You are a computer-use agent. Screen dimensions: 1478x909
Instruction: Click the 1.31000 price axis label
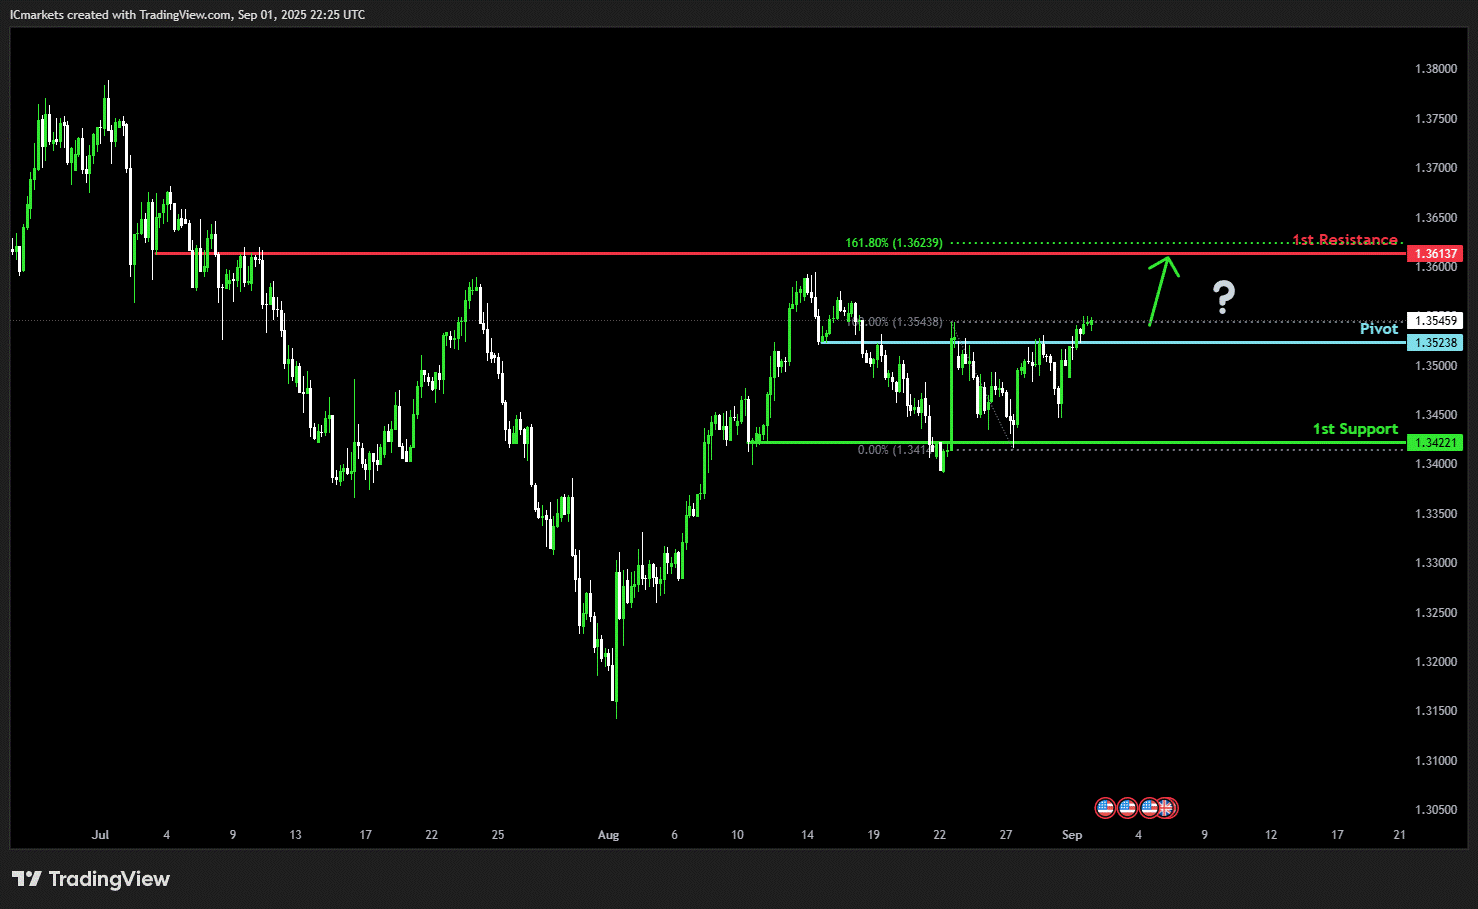(x=1436, y=761)
